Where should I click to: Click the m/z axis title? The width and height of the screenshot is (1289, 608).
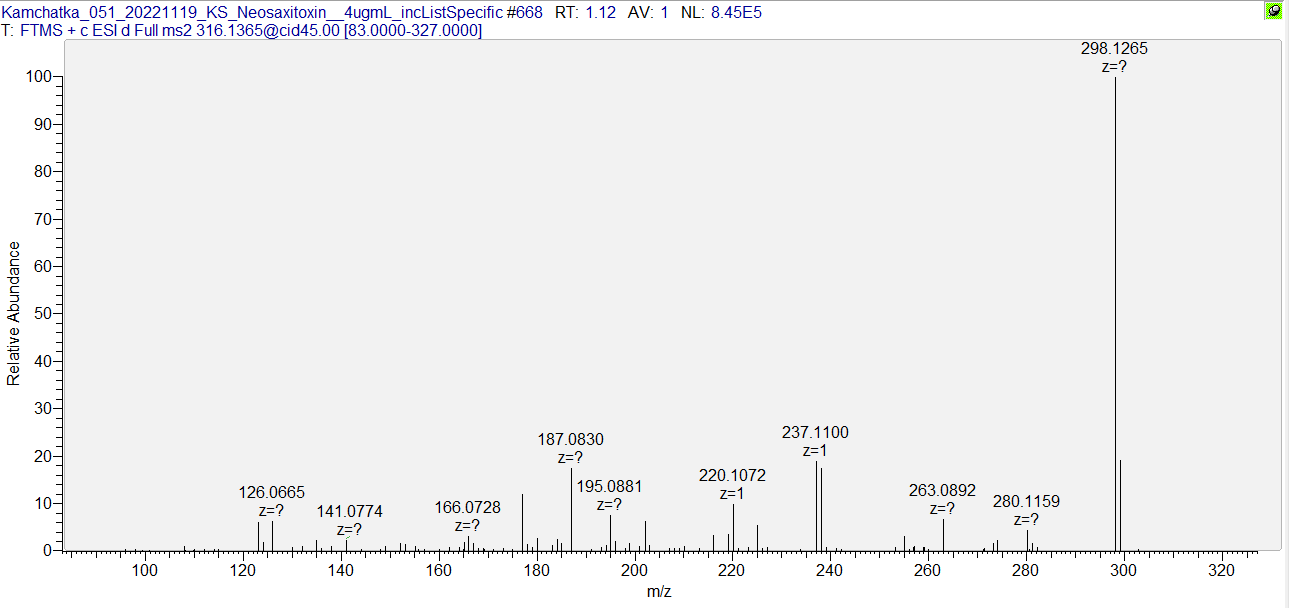pyautogui.click(x=659, y=592)
